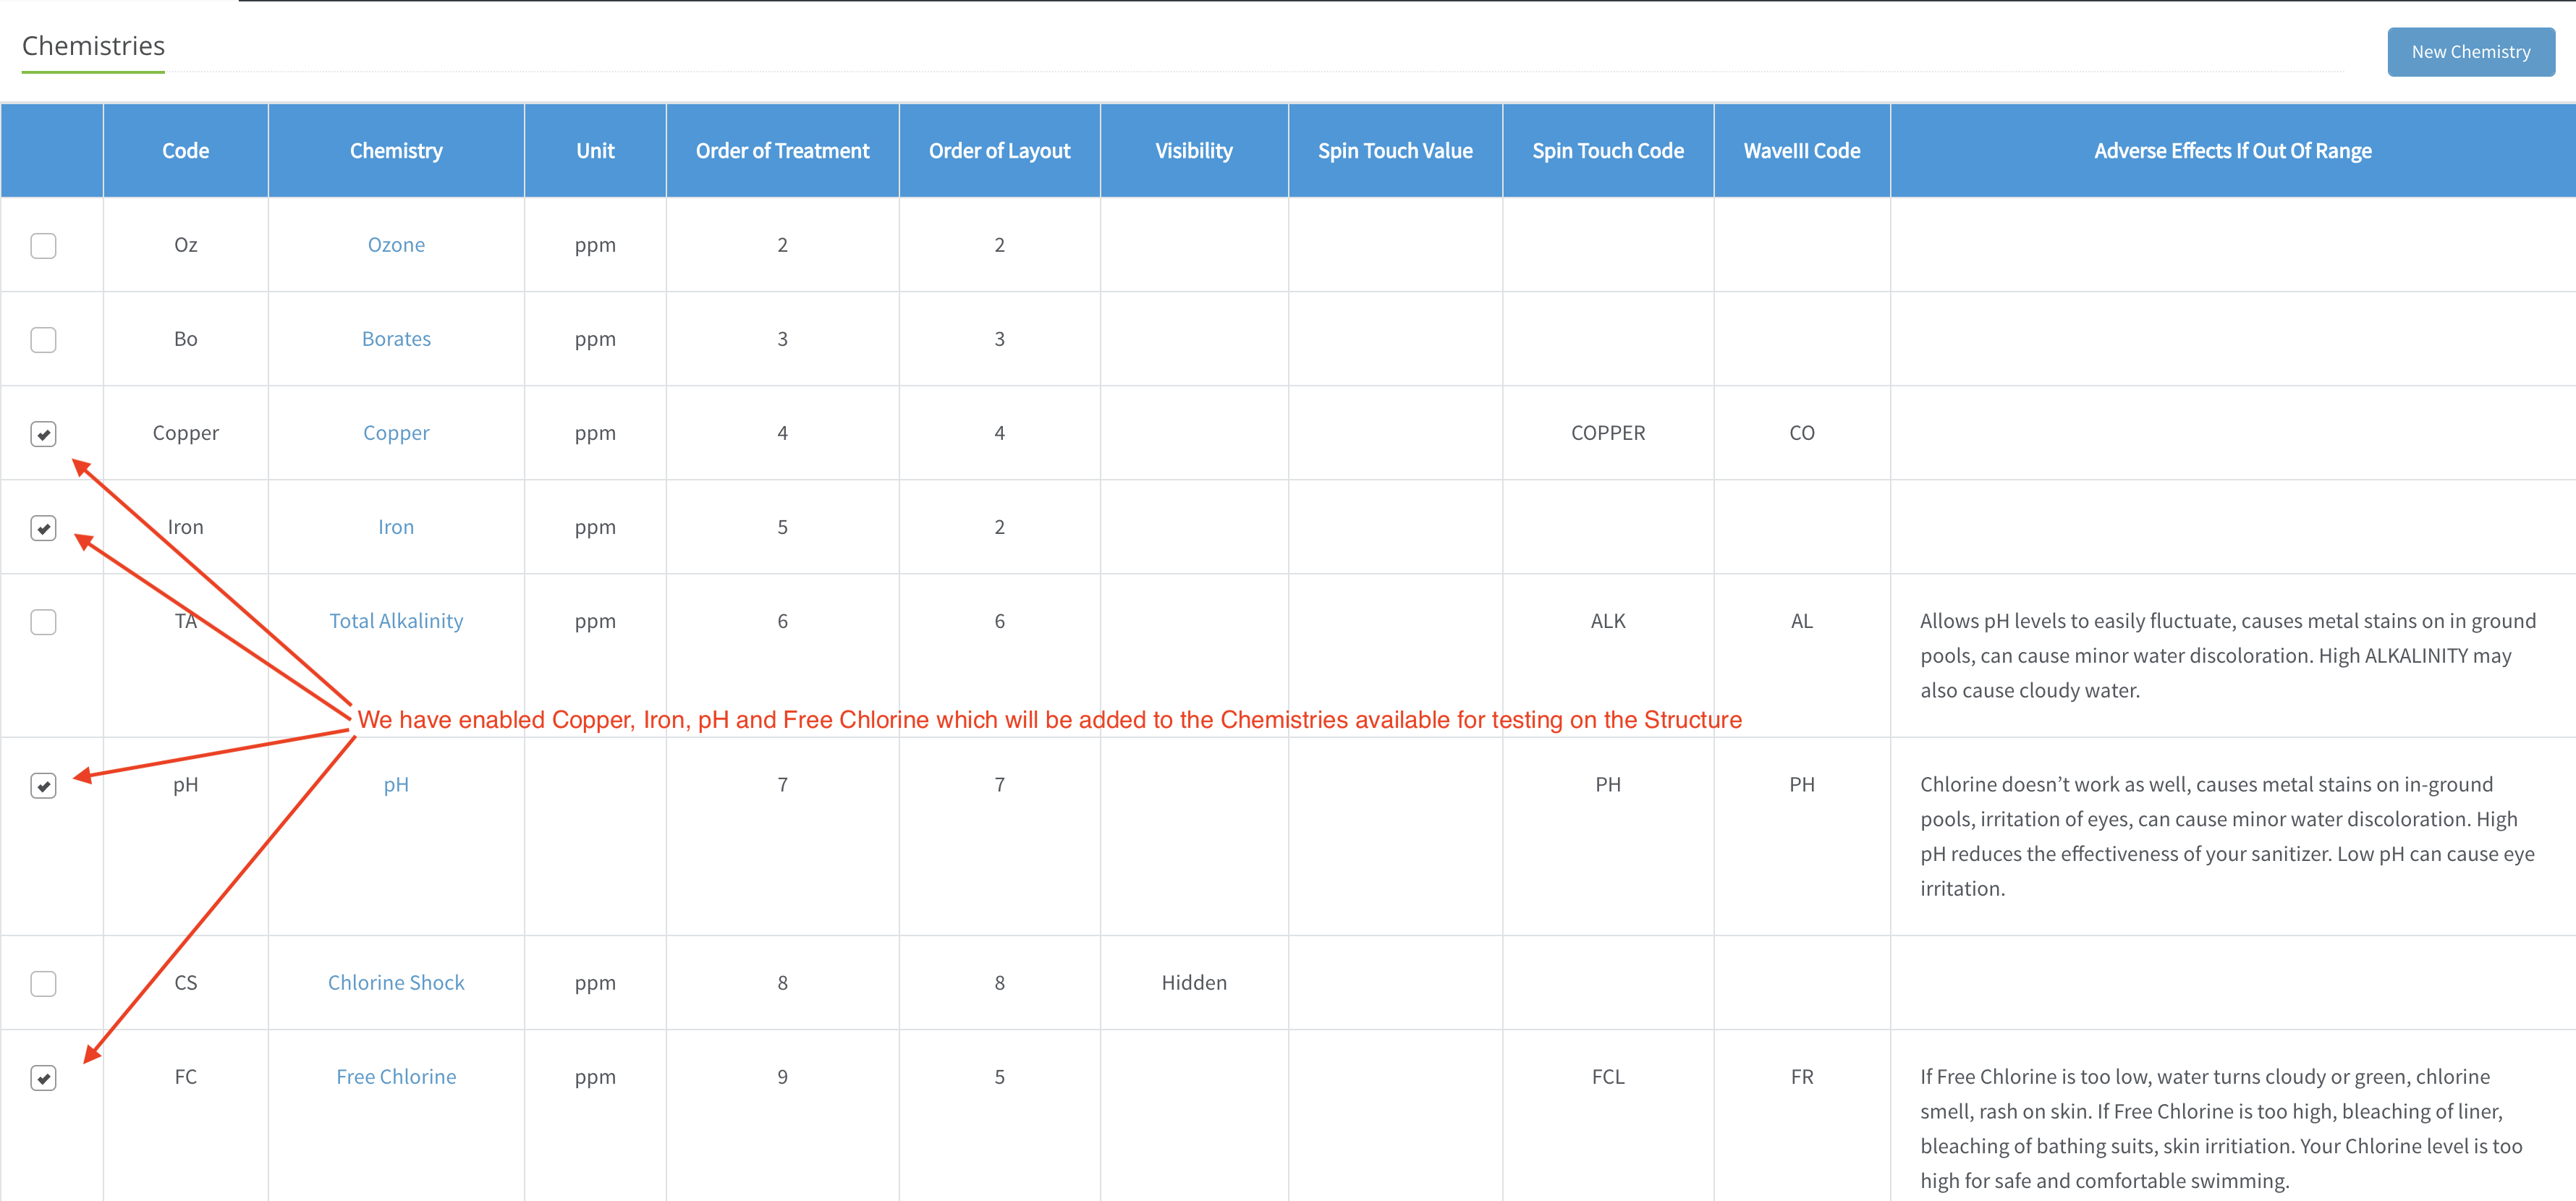Screen dimensions: 2576x1201
Task: Check the Ozone row checkbox
Action: (x=43, y=245)
